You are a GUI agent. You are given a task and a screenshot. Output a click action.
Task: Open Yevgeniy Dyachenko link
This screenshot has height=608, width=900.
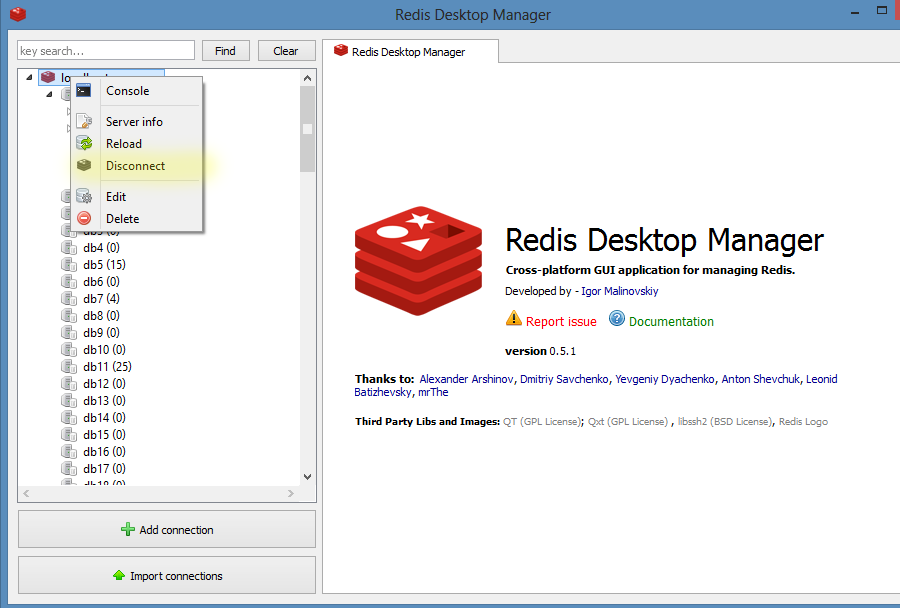point(665,379)
